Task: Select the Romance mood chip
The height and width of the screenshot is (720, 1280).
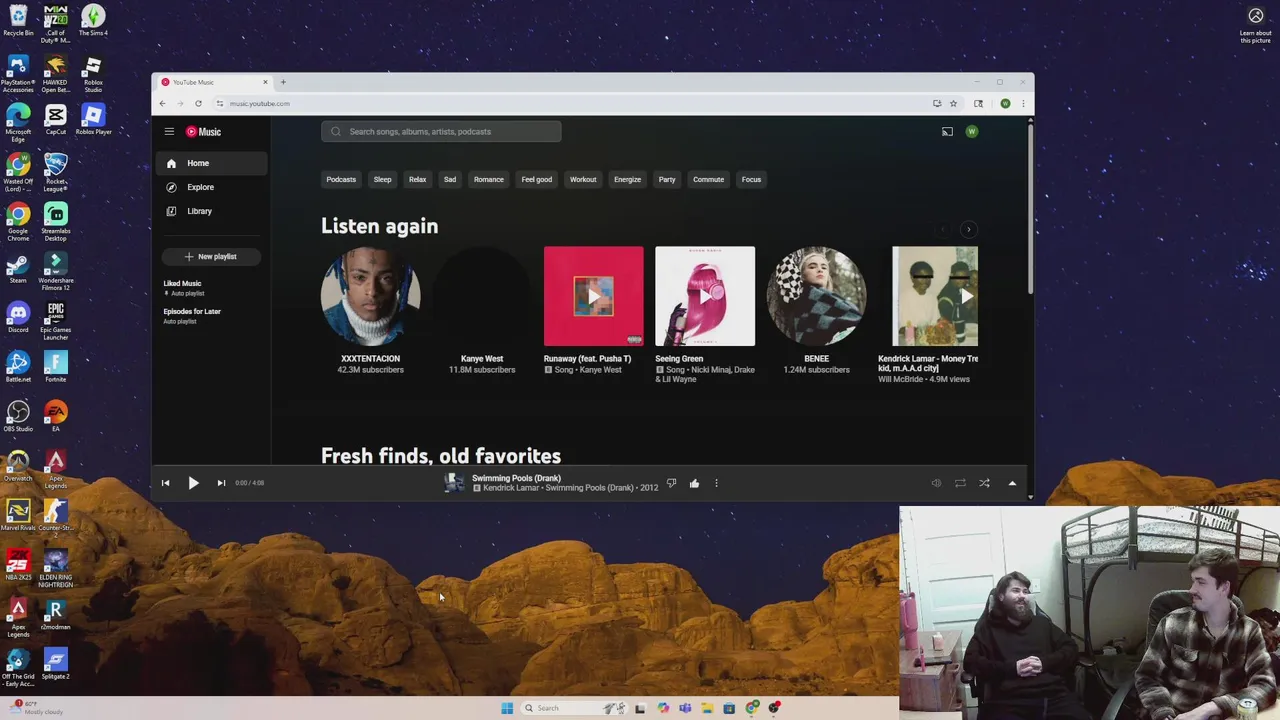Action: tap(489, 180)
